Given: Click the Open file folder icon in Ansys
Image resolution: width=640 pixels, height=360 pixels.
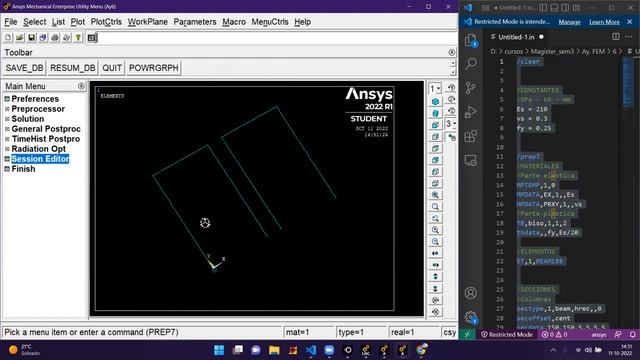Looking at the screenshot, I should tap(20, 38).
